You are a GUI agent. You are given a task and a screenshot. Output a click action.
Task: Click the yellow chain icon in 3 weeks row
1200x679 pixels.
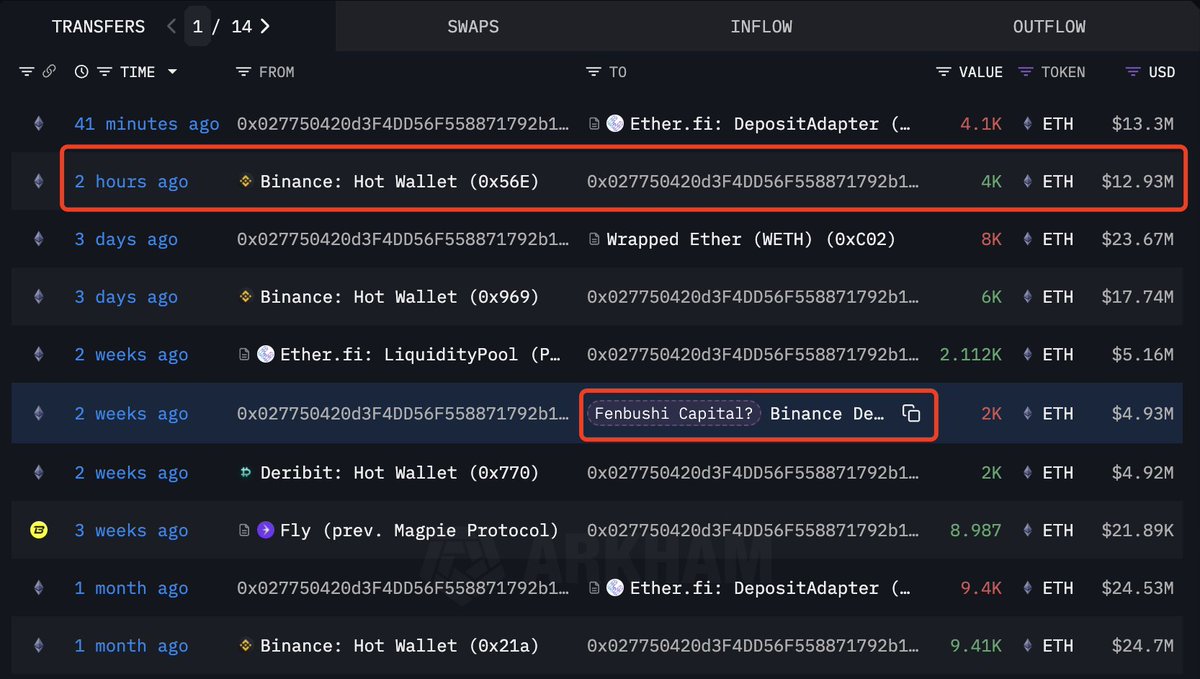click(x=38, y=530)
